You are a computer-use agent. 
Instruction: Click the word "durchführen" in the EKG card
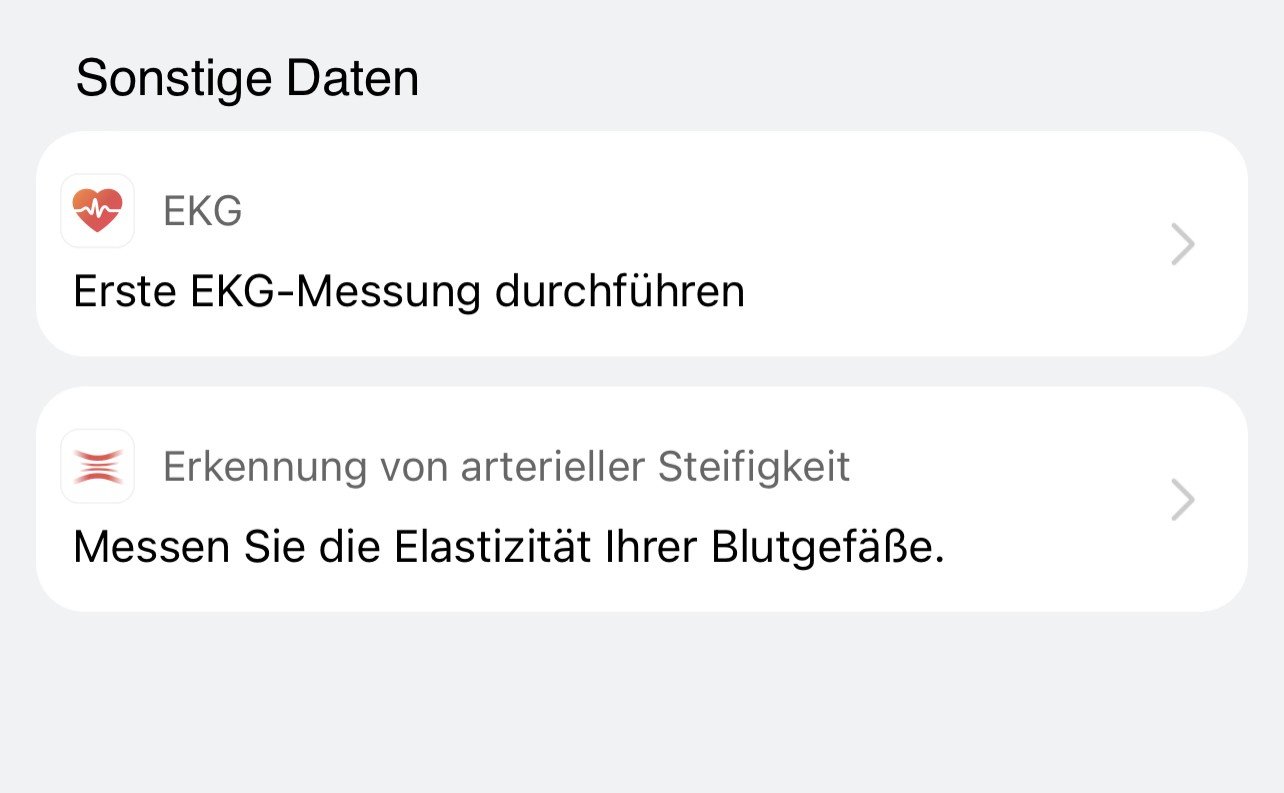coord(620,292)
